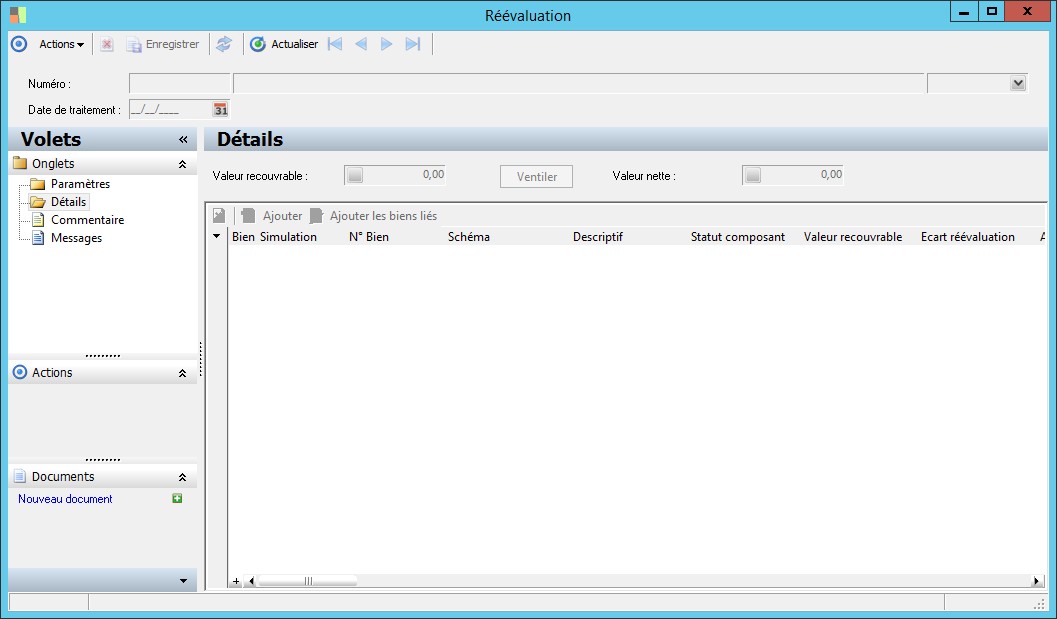Click the plus icon at grid bottom left

pyautogui.click(x=236, y=581)
